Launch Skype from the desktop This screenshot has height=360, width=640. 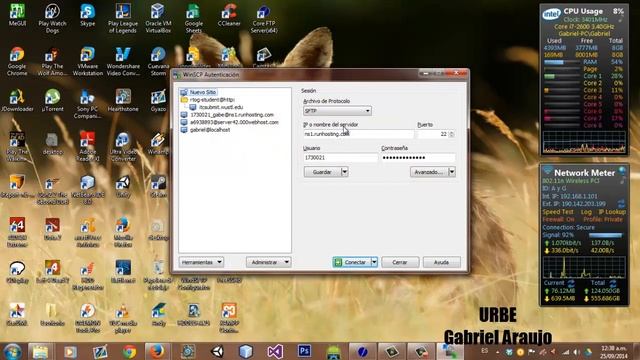[87, 15]
